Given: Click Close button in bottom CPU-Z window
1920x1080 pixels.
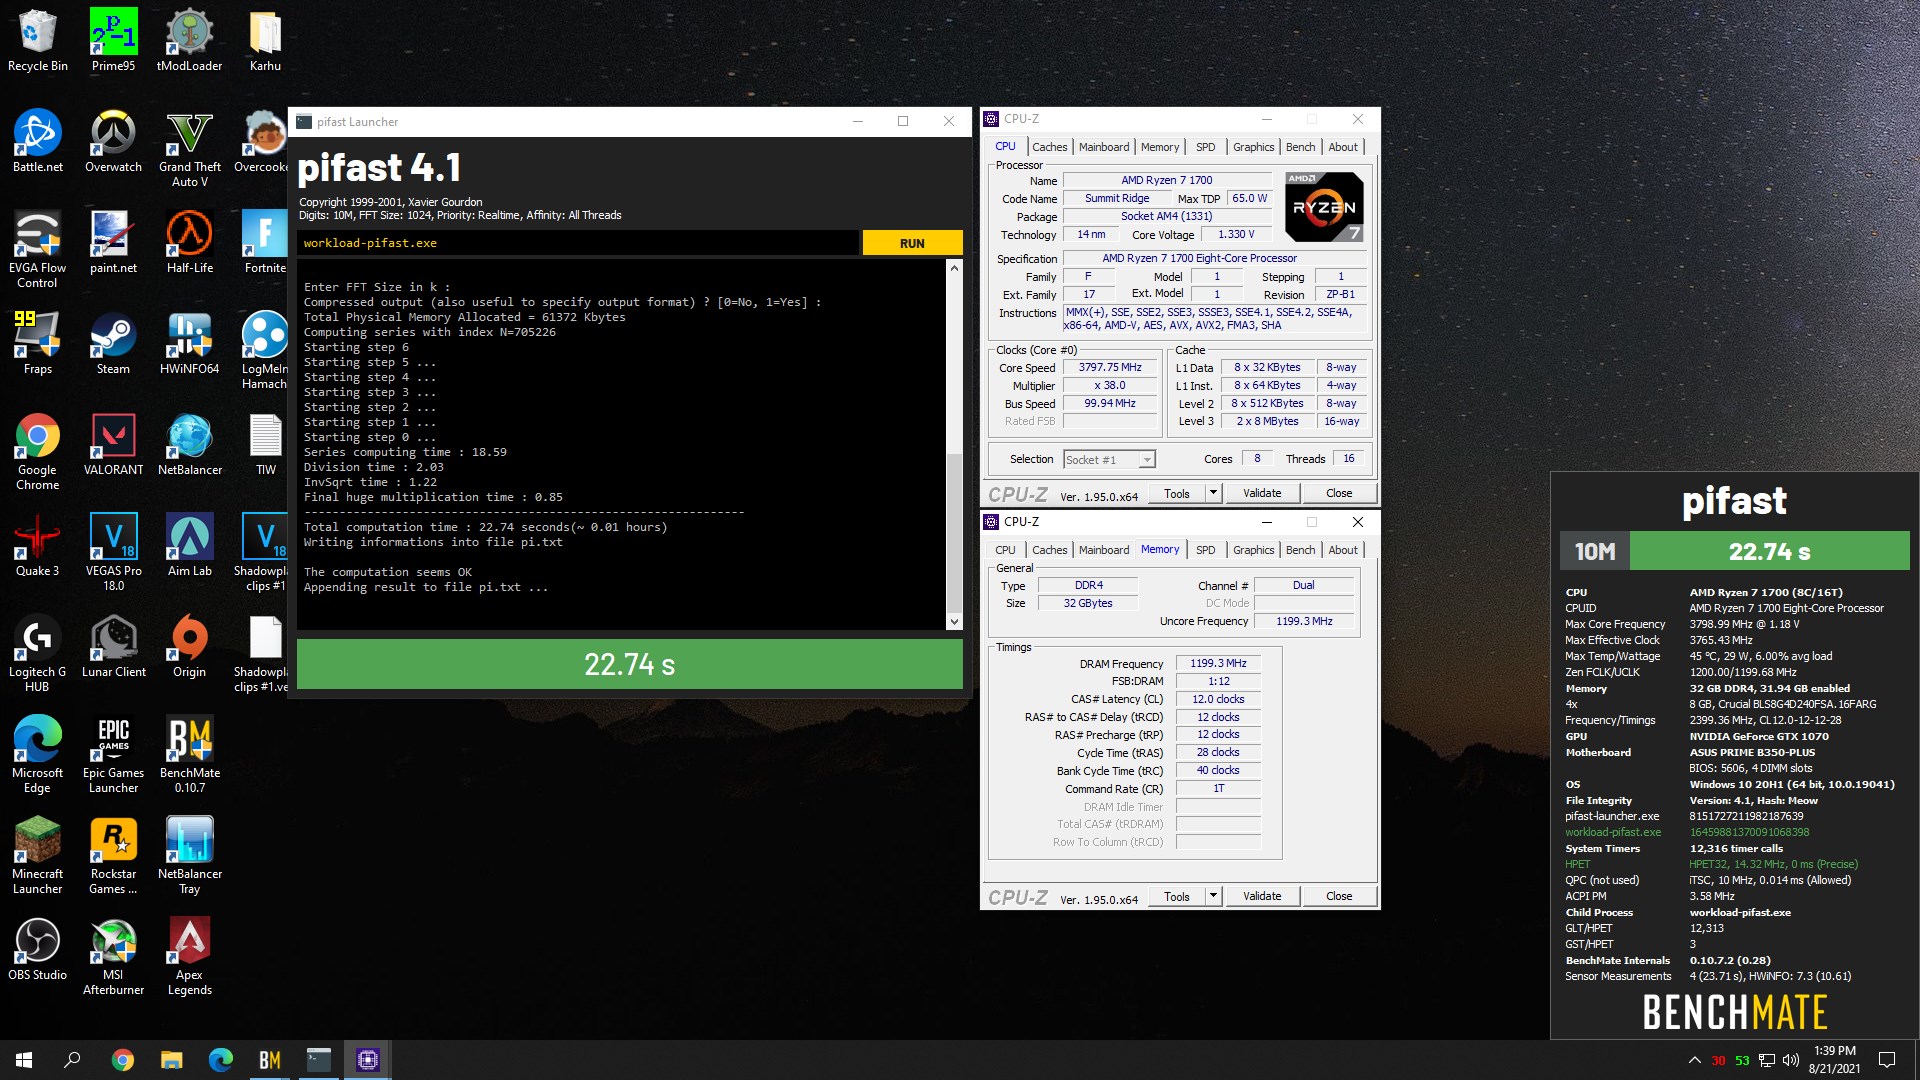Looking at the screenshot, I should 1339,896.
